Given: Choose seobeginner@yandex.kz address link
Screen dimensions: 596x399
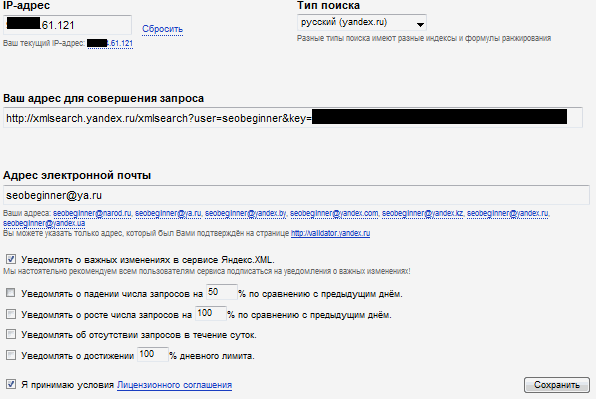Looking at the screenshot, I should tap(422, 213).
